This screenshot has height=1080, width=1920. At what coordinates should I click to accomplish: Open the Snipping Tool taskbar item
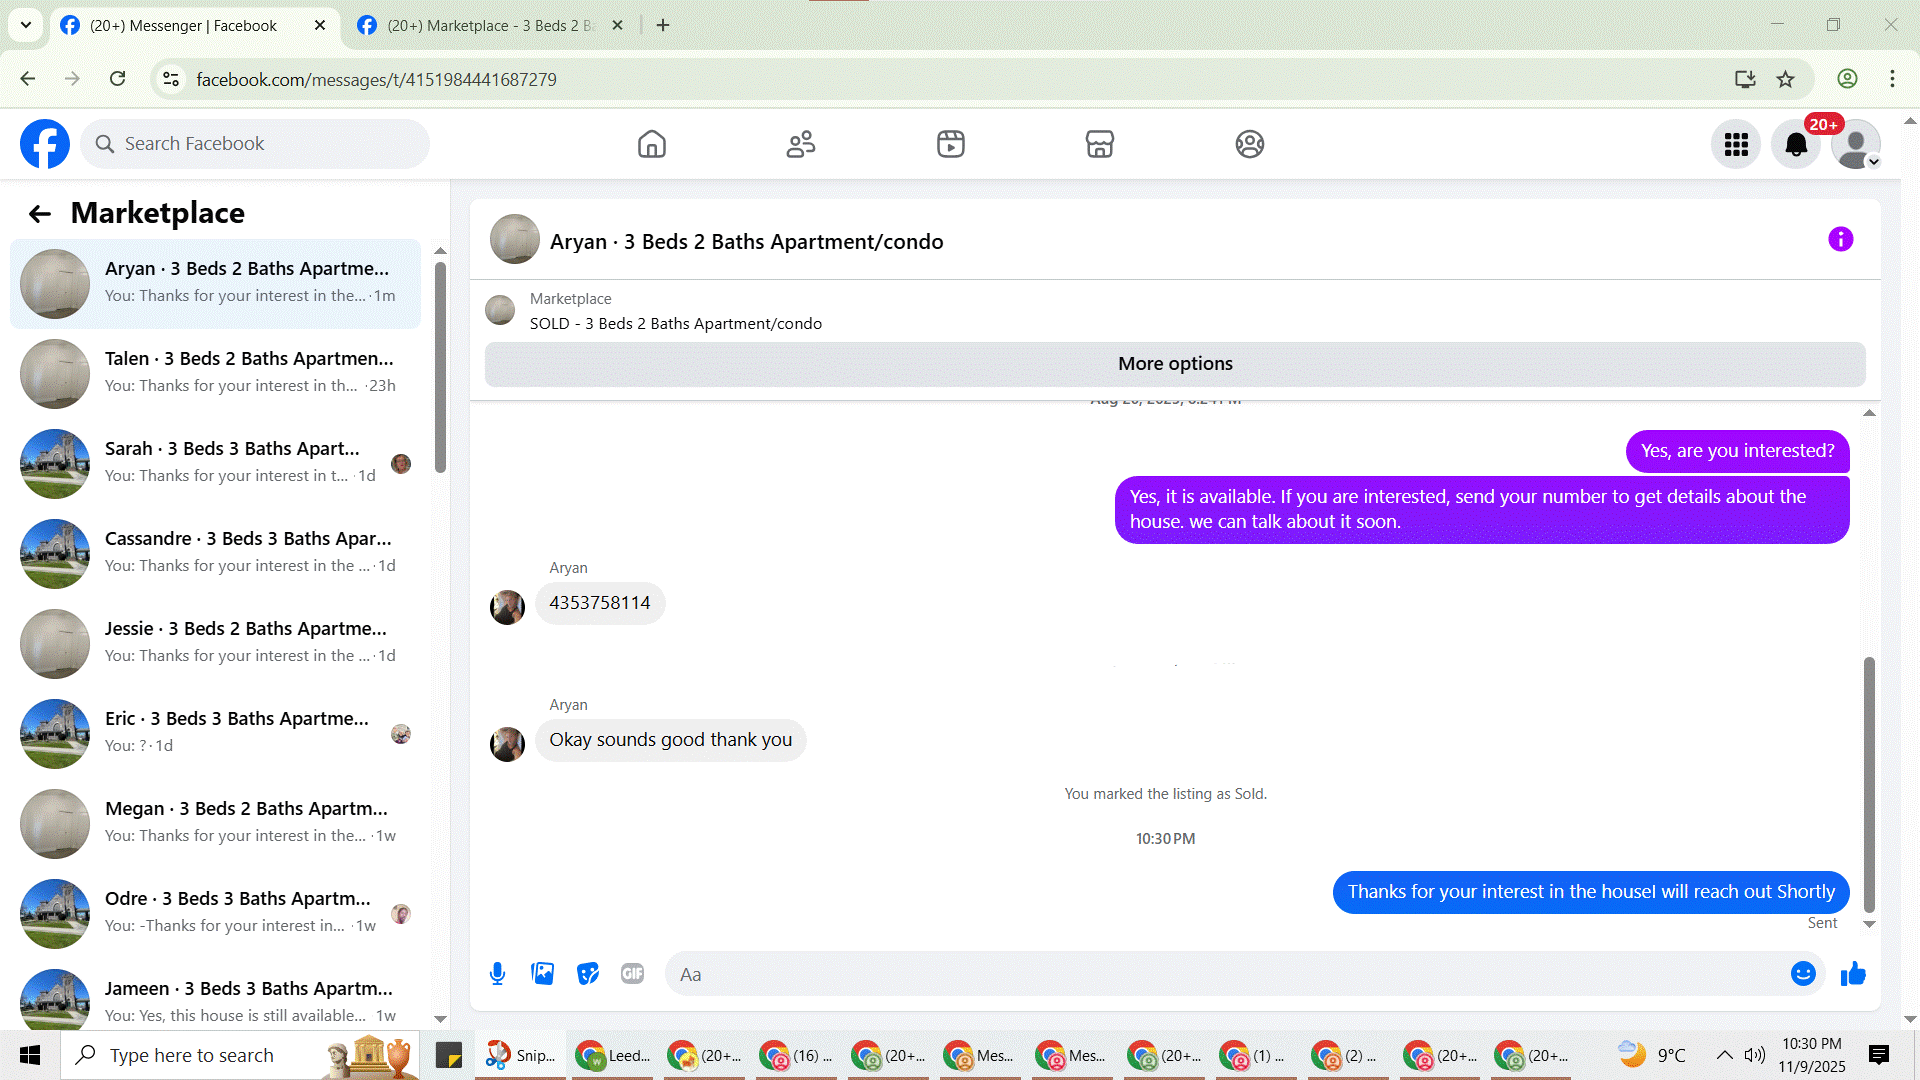coord(520,1055)
